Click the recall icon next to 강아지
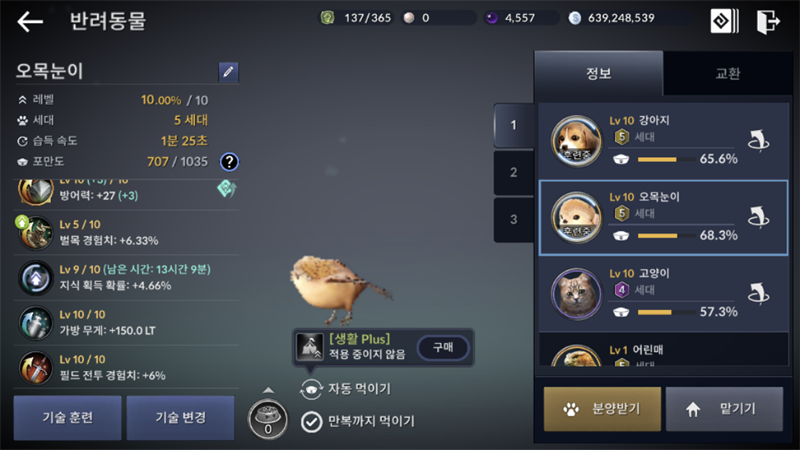Viewport: 800px width, 450px height. pos(758,141)
